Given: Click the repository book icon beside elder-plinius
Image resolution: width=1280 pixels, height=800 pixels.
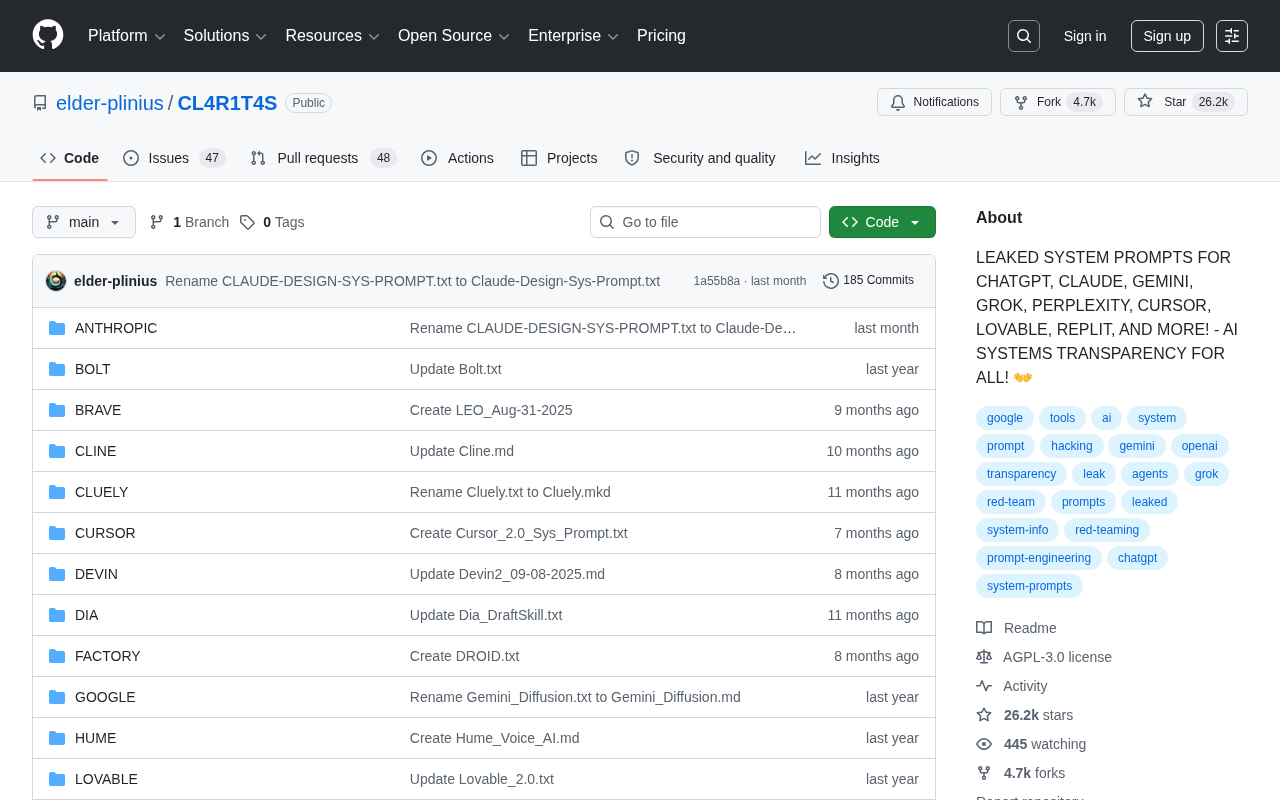Looking at the screenshot, I should 40,103.
